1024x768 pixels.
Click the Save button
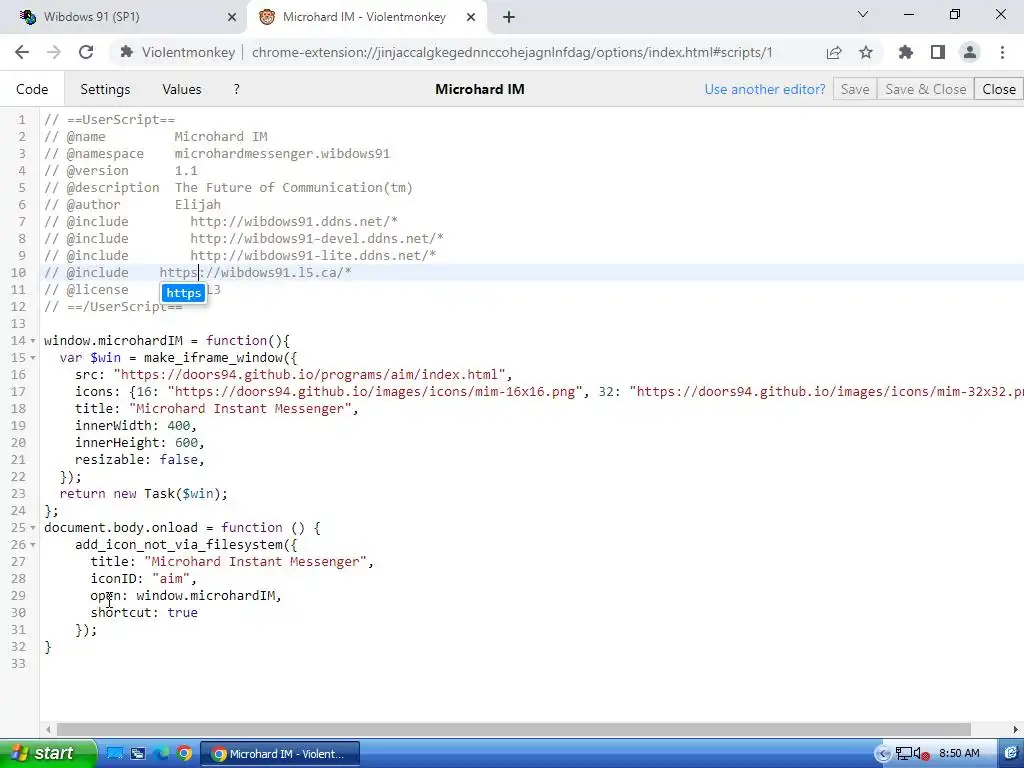(x=855, y=89)
